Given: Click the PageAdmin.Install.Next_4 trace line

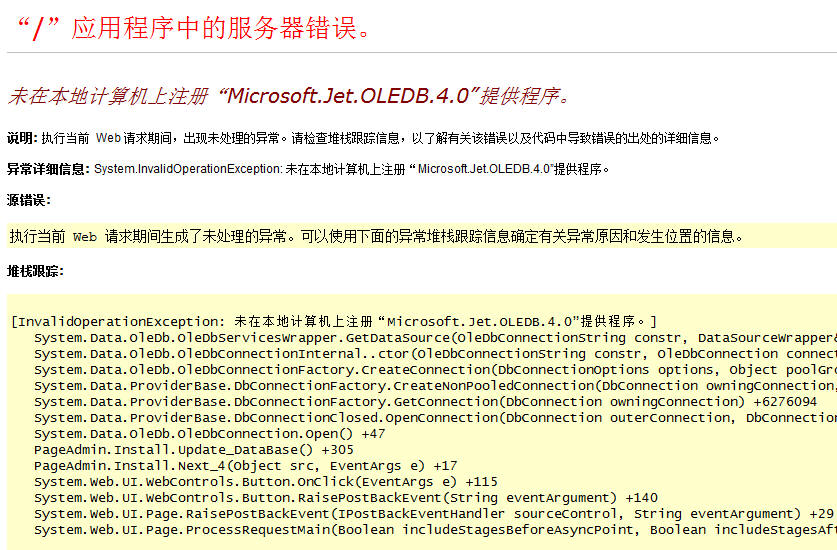Looking at the screenshot, I should 245,465.
